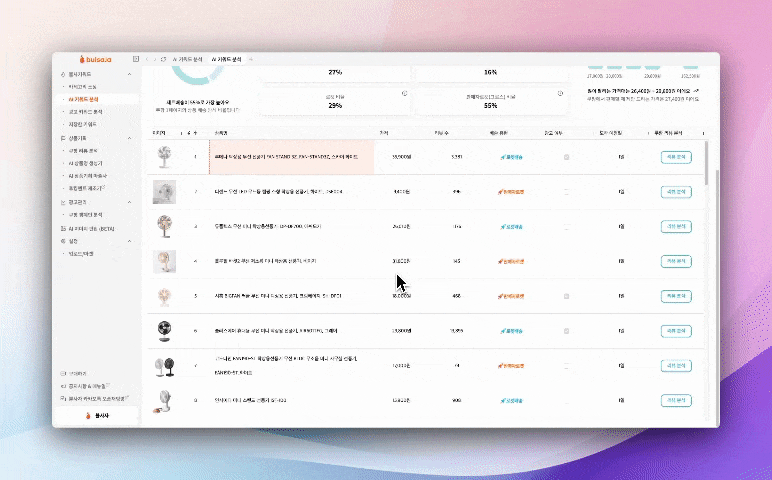The height and width of the screenshot is (480, 772).
Task: Click the orange rocket badge in rank 5 row
Action: tap(511, 296)
